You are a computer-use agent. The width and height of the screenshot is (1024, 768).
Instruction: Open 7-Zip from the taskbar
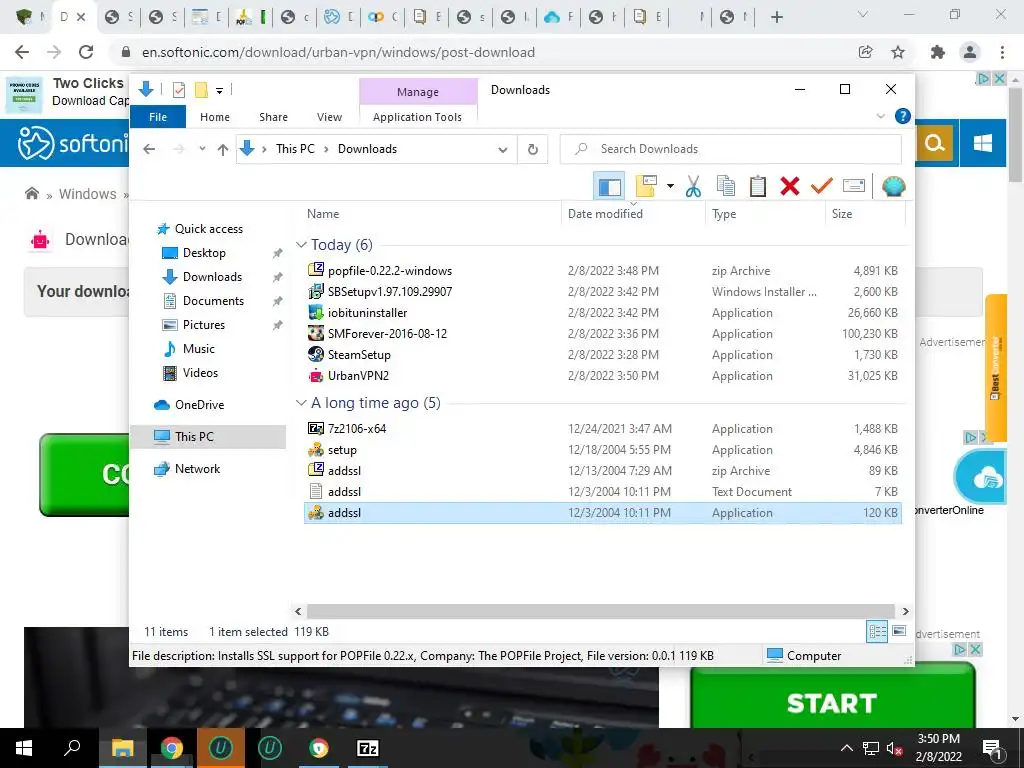pos(368,748)
